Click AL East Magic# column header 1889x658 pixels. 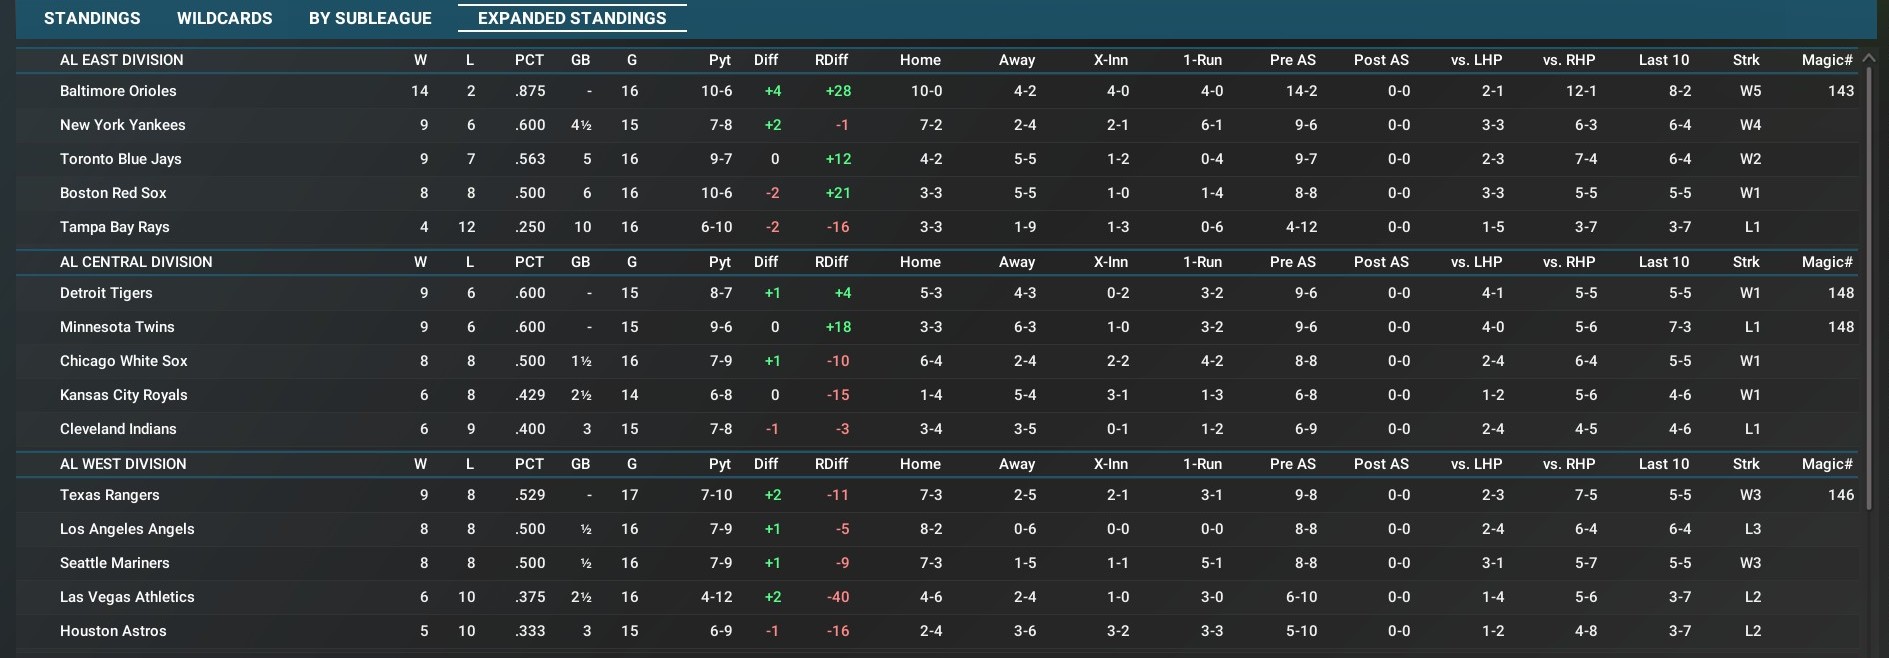point(1826,60)
